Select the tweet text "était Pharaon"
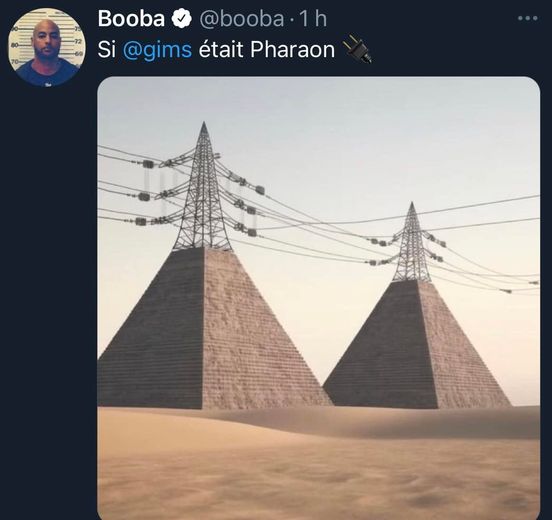The image size is (552, 520). click(x=266, y=50)
